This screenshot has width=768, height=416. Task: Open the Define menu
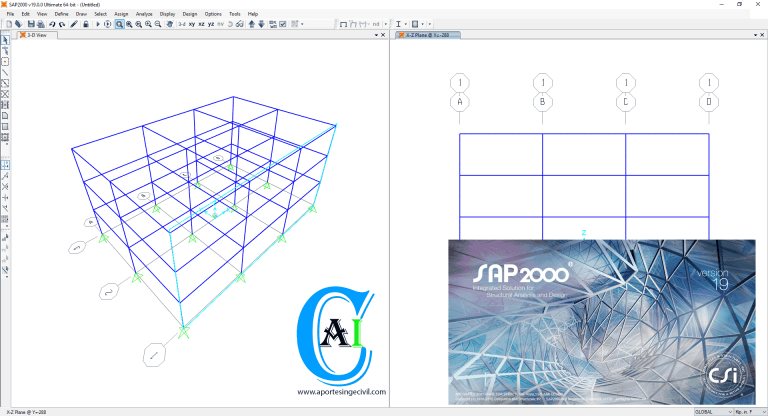coord(62,14)
